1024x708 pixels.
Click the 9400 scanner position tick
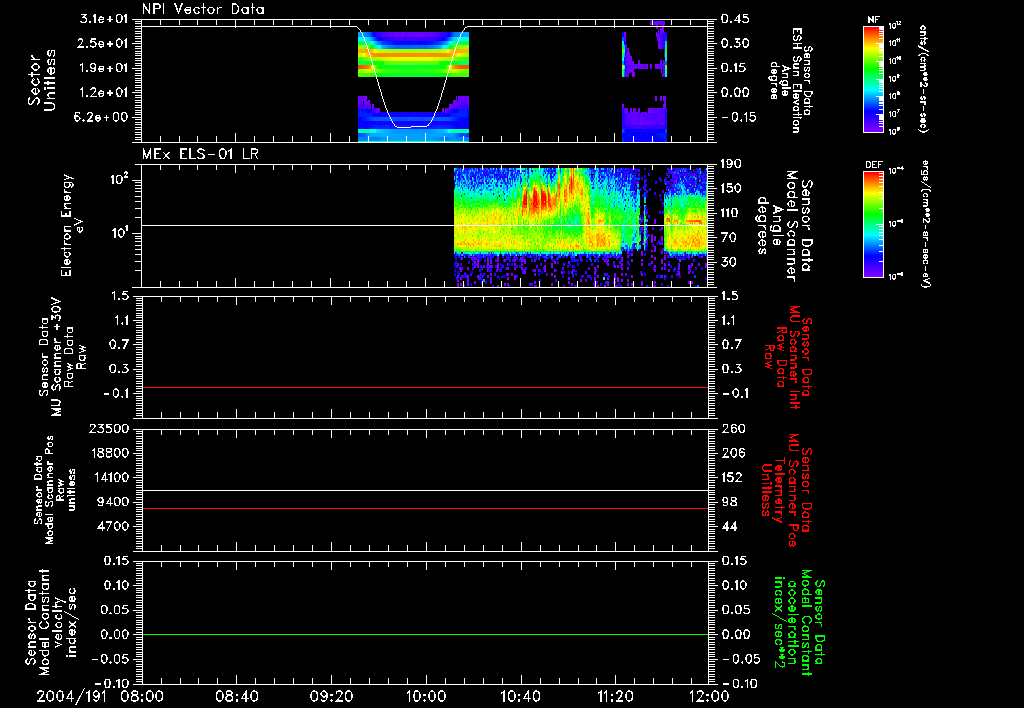coord(113,502)
